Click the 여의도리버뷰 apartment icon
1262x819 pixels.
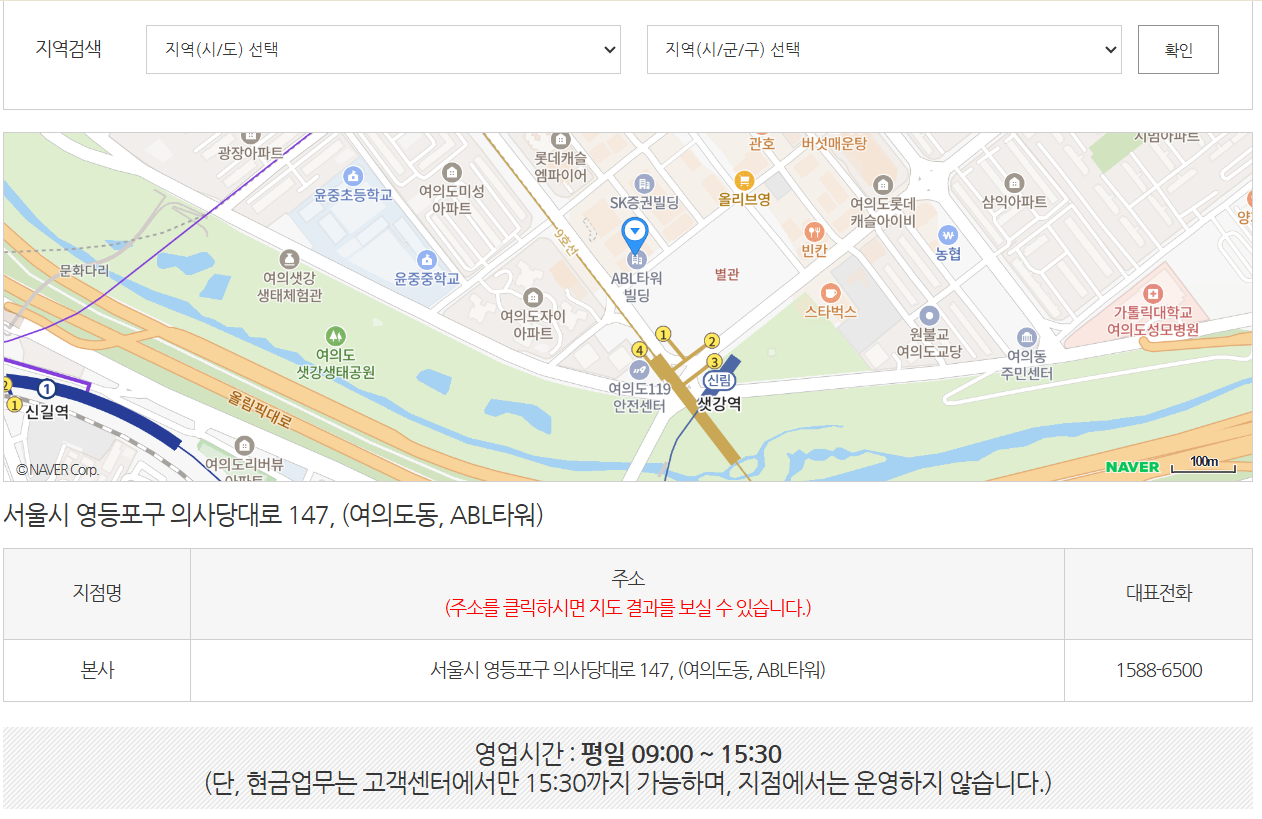click(244, 446)
